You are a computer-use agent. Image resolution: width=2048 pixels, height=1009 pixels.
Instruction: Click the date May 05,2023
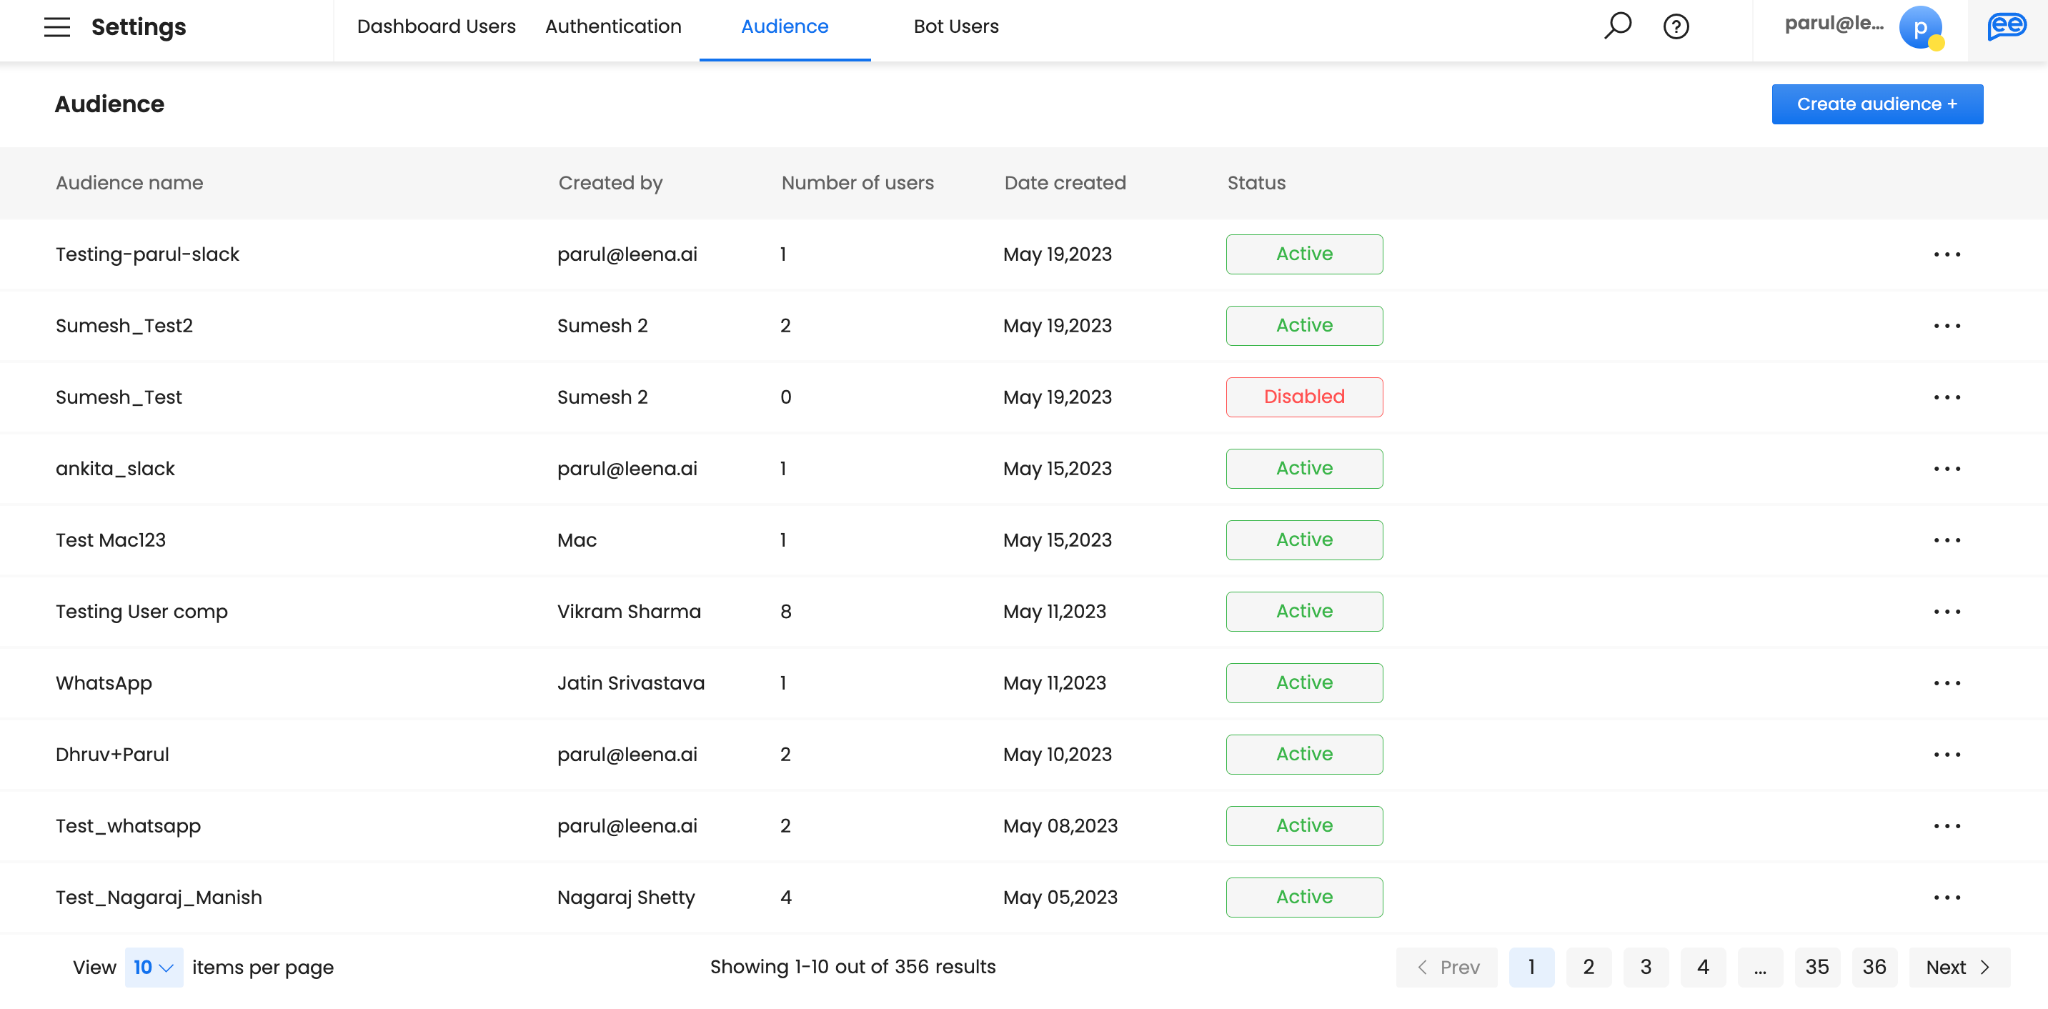(x=1060, y=898)
